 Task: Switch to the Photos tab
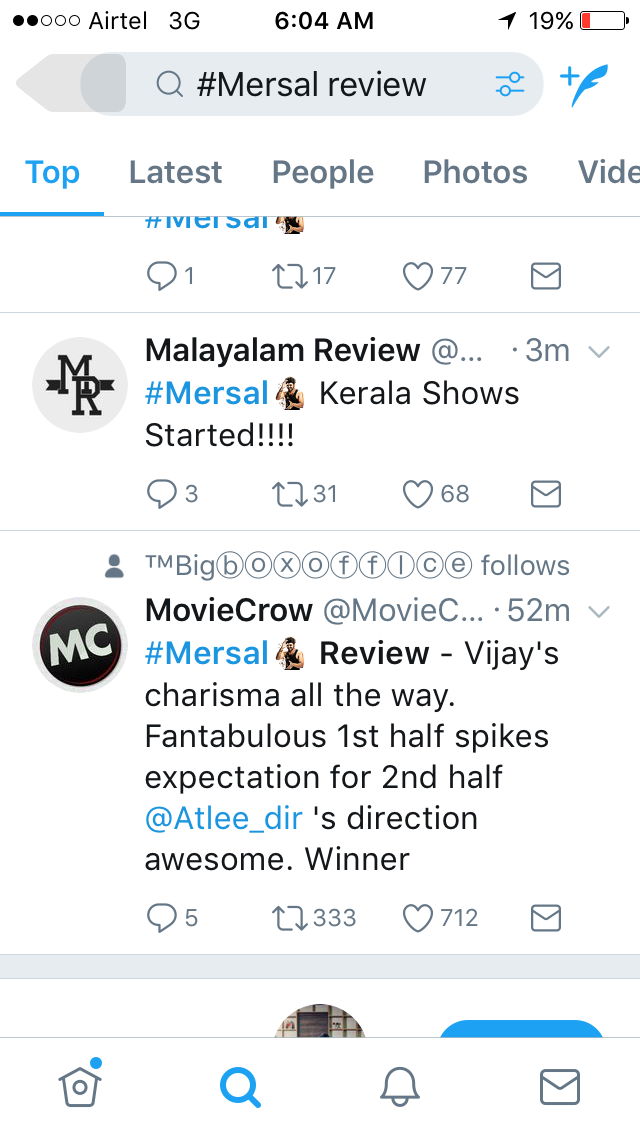(x=475, y=172)
